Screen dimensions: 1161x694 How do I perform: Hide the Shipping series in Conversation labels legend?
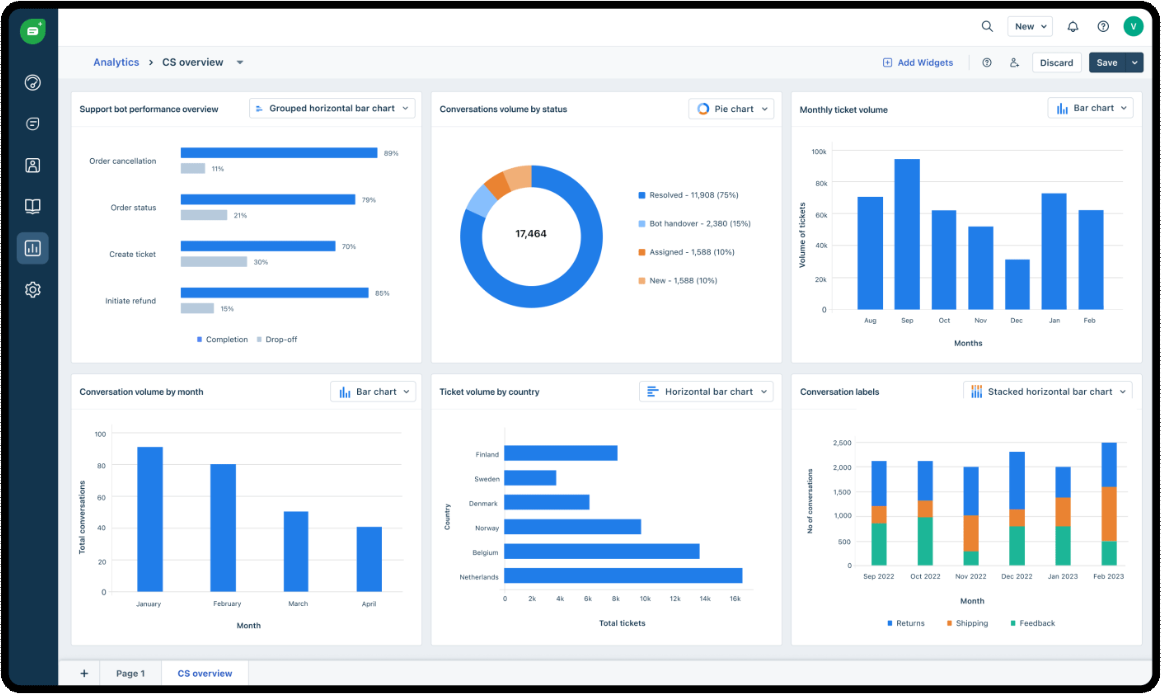tap(966, 623)
